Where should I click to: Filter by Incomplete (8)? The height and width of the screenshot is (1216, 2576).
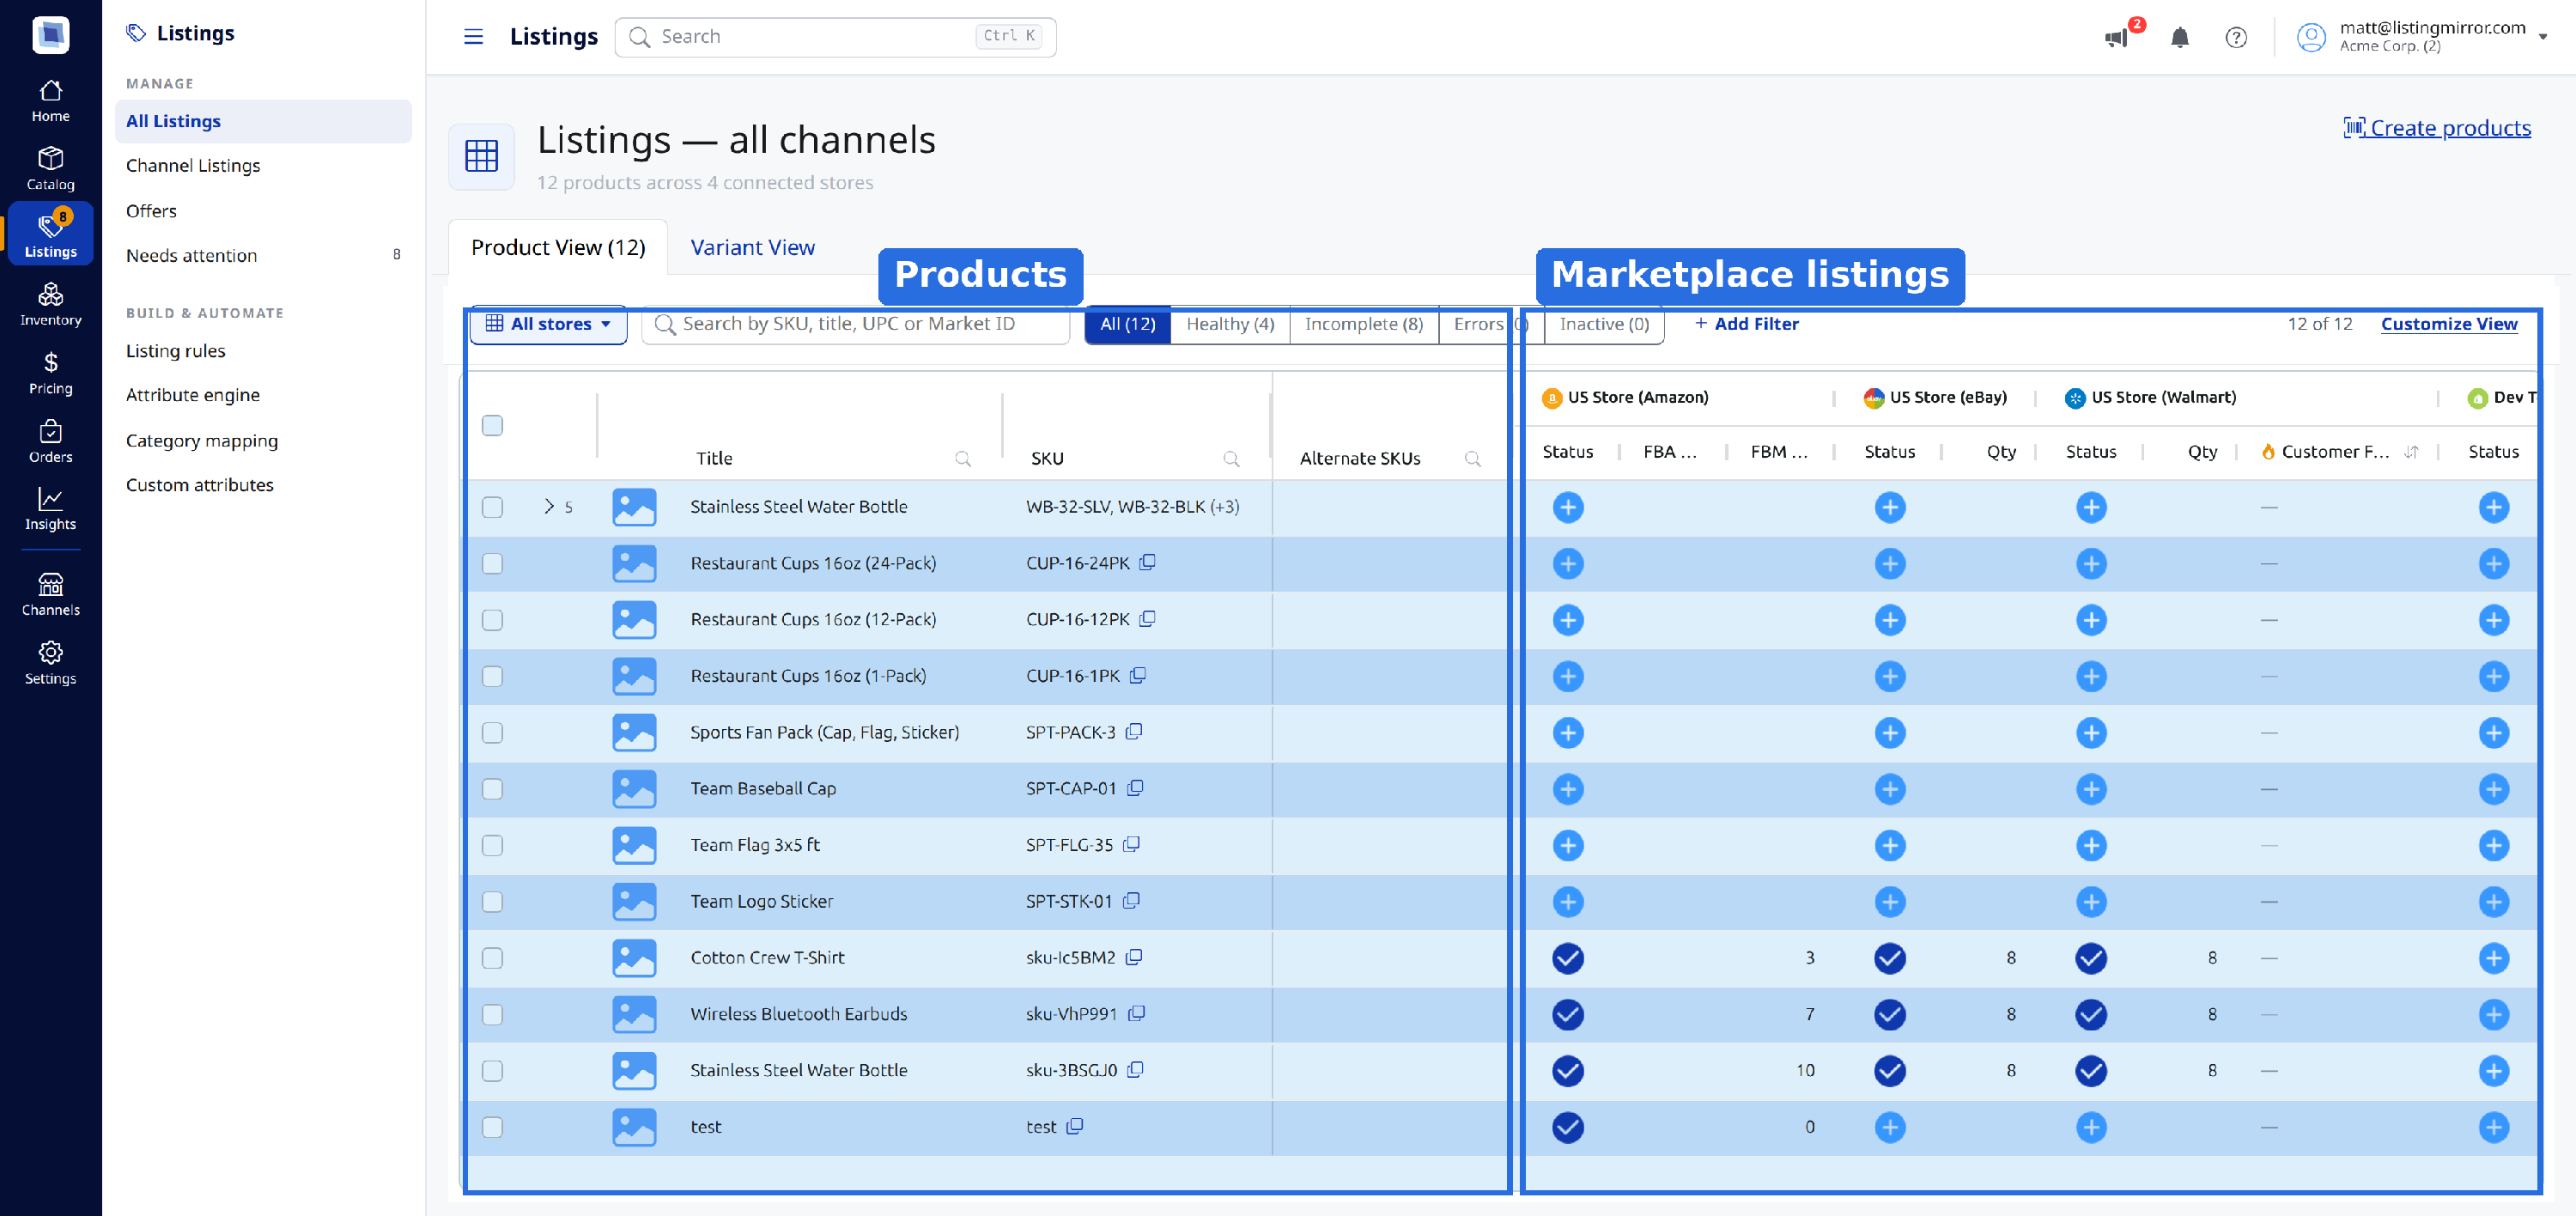(x=1363, y=324)
